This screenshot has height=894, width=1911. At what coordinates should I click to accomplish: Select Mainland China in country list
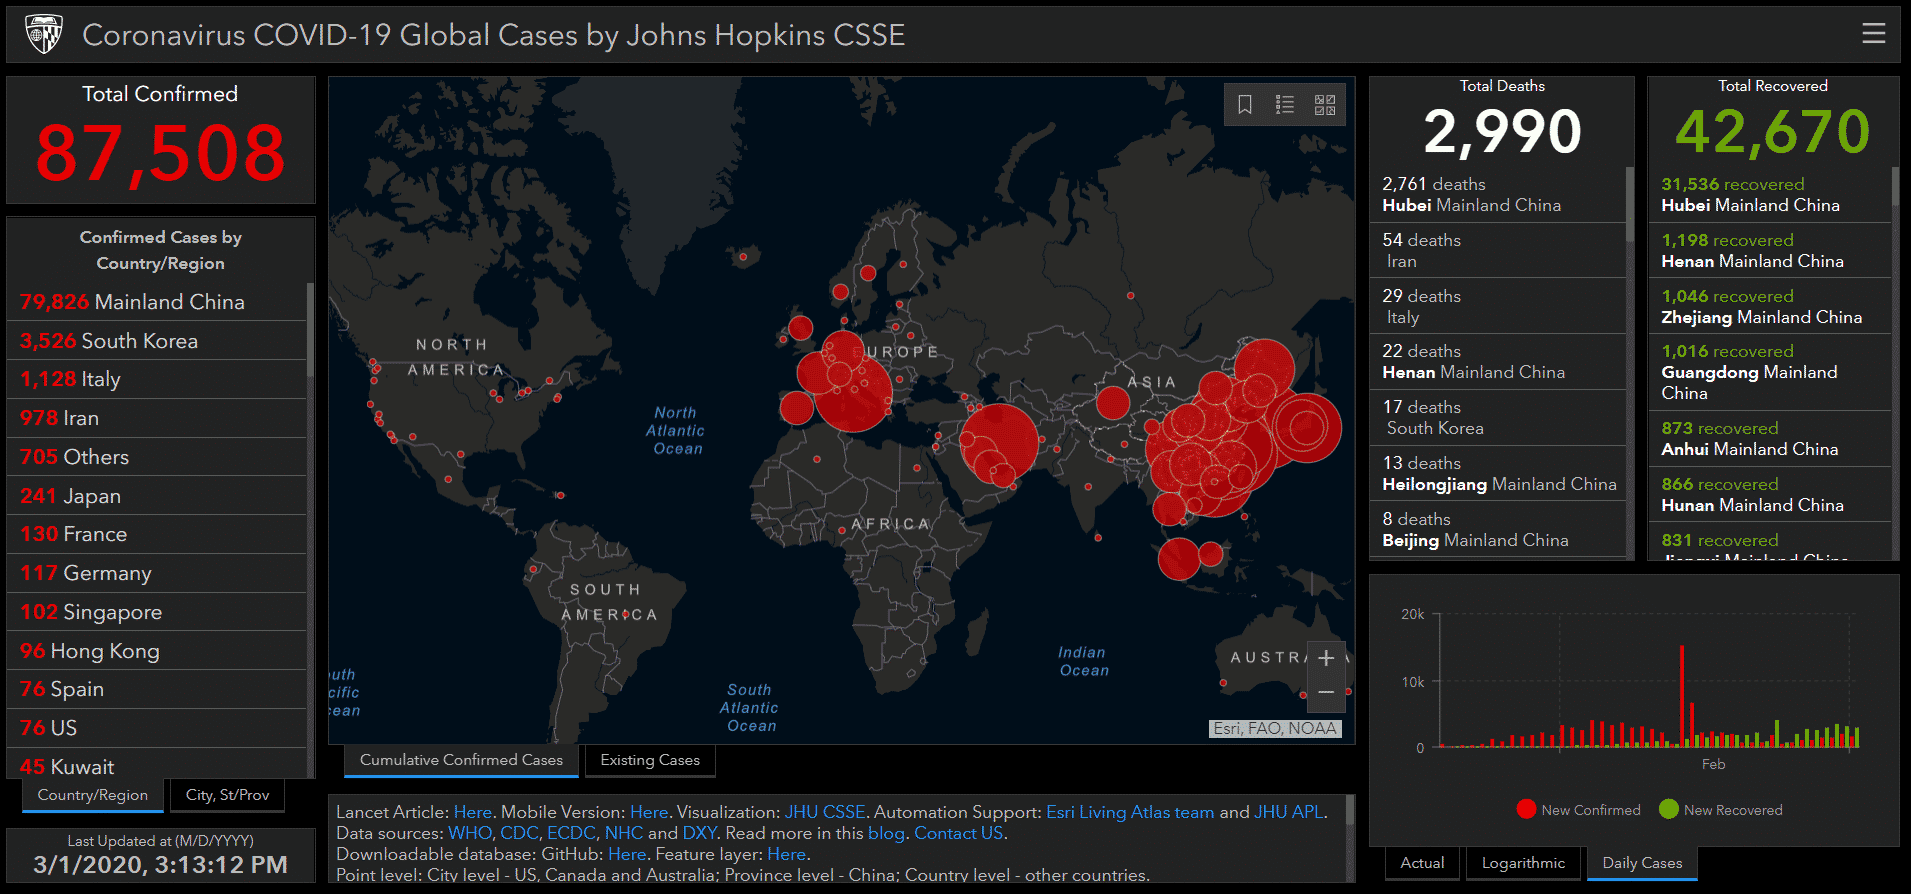coord(157,302)
